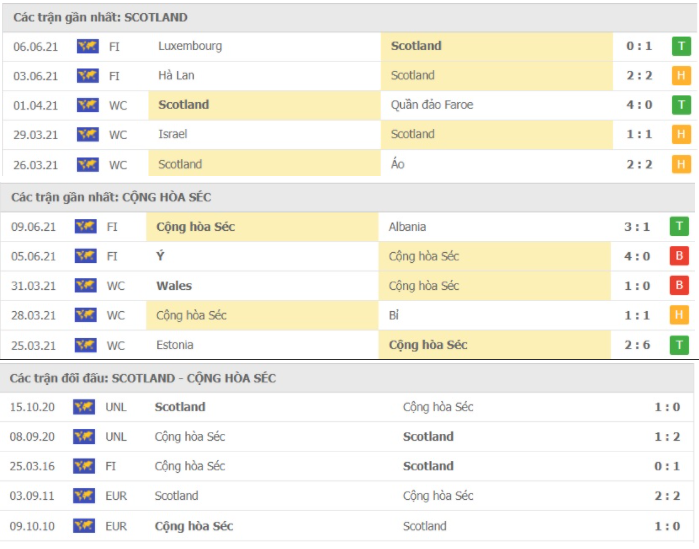Image resolution: width=699 pixels, height=549 pixels.
Task: Open the Albania team link
Action: [407, 227]
